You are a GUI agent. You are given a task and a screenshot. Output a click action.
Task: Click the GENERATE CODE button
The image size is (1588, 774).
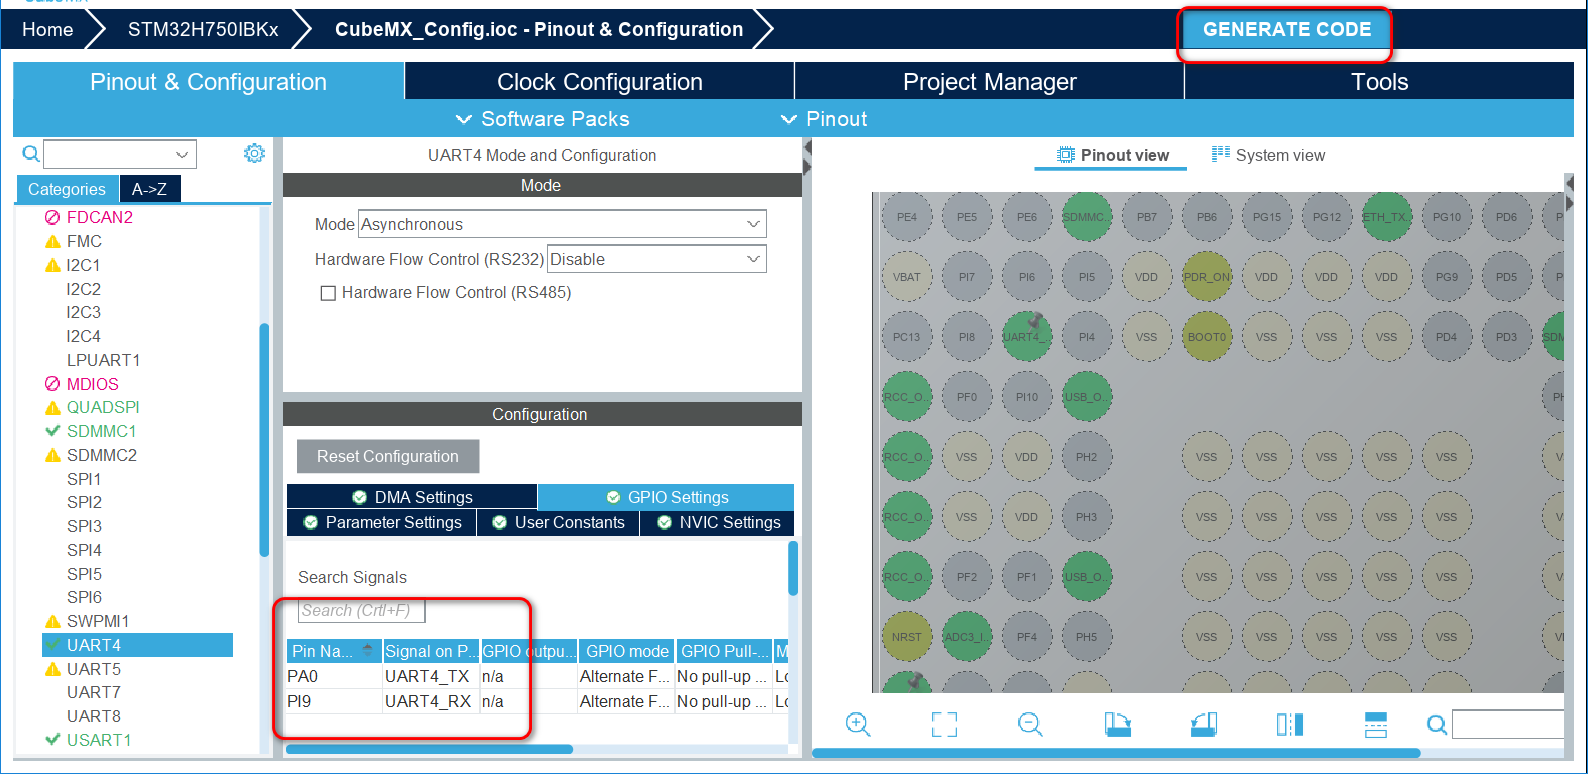1286,30
